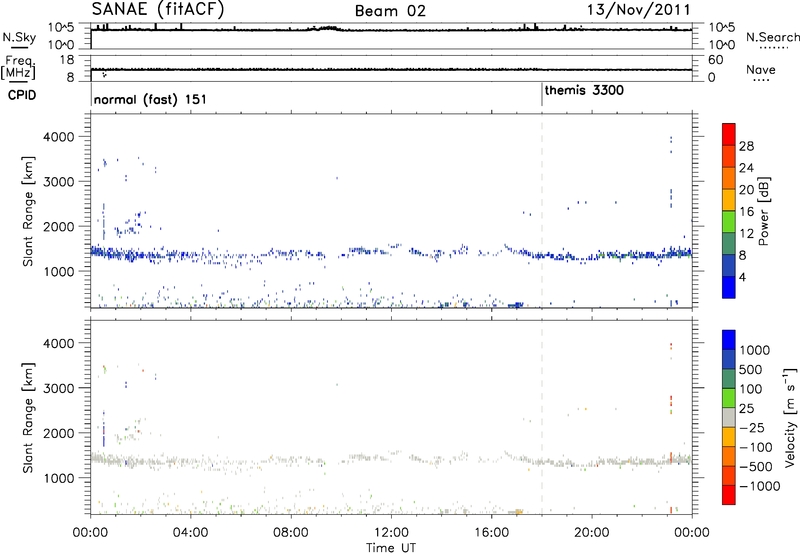The image size is (800, 554).
Task: Click the dashed CPID change line in velocity panel
Action: coord(542,417)
